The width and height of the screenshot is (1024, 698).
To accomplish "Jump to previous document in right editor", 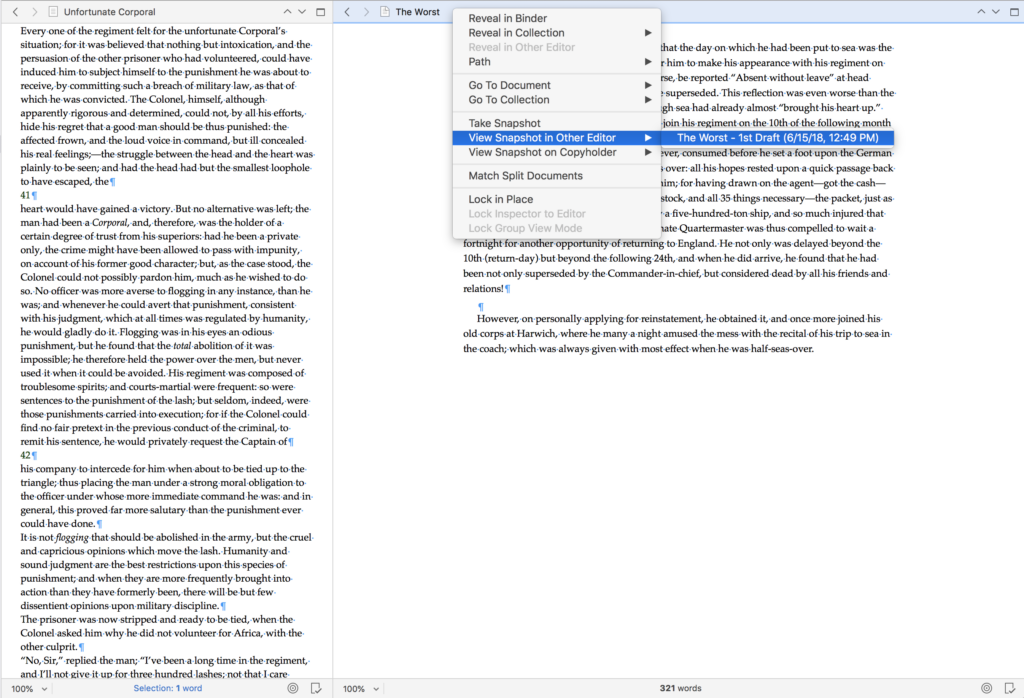I will click(x=981, y=12).
